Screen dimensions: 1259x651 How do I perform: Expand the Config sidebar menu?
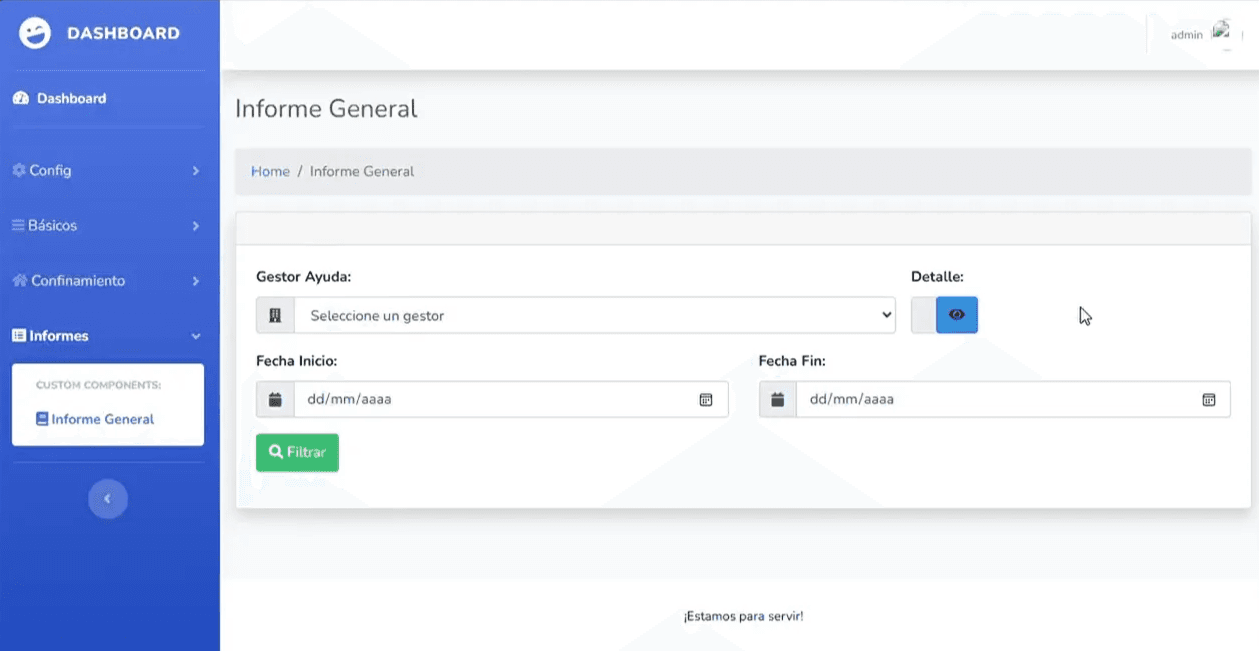106,171
